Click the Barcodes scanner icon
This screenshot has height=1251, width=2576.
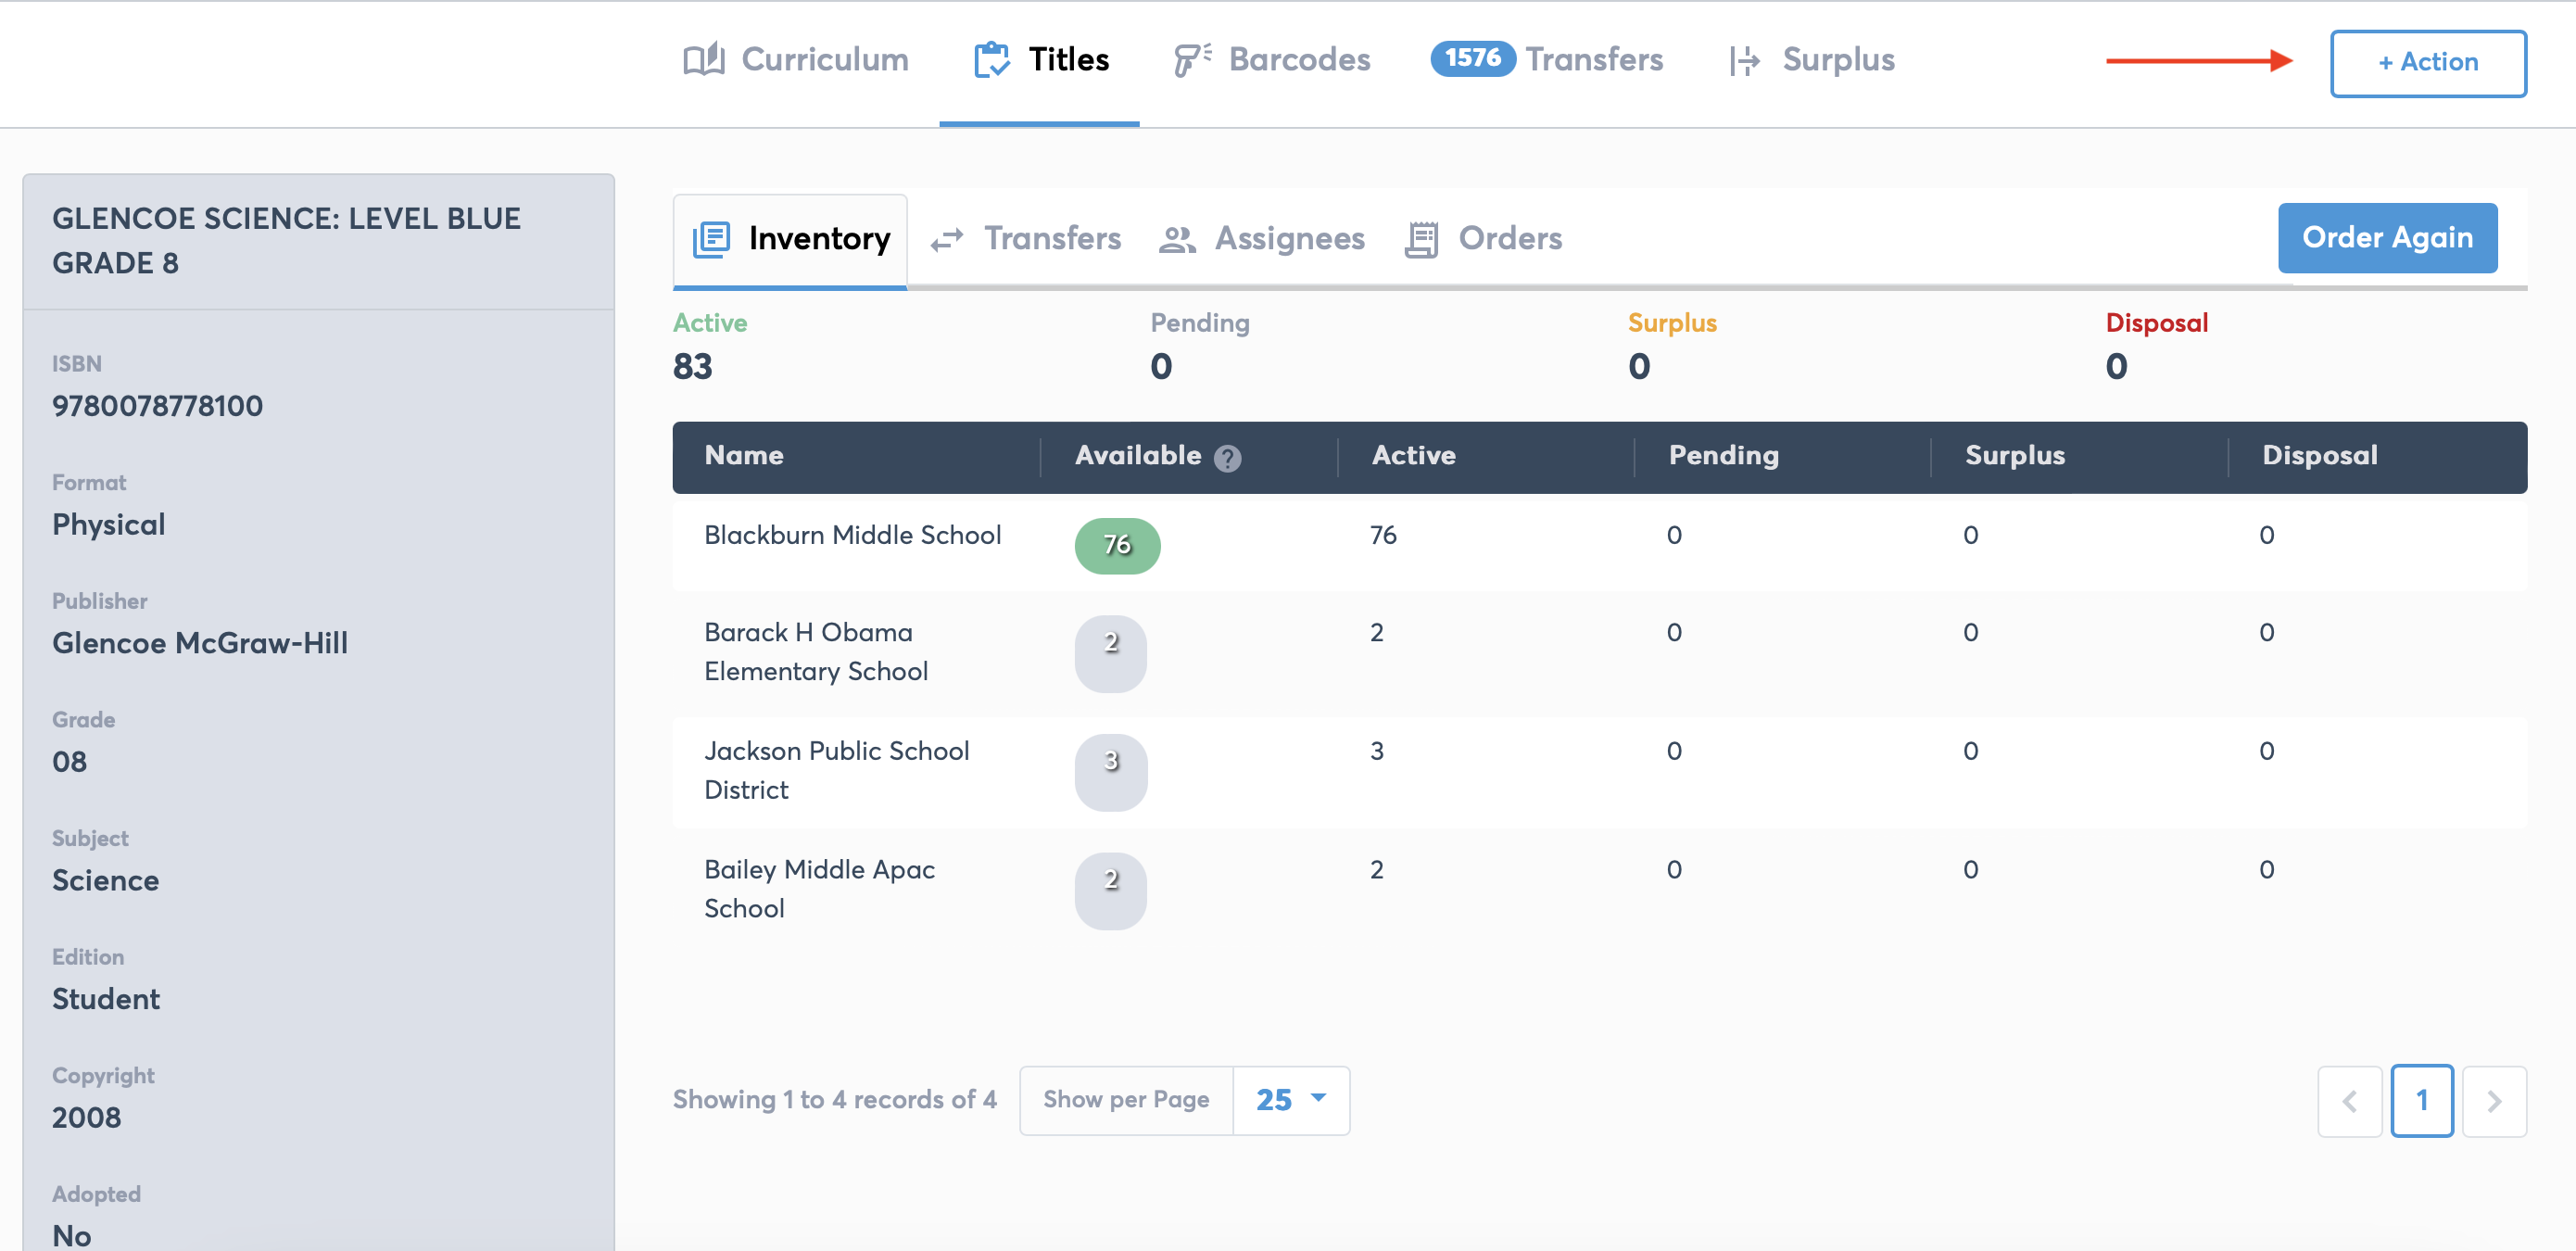(x=1191, y=60)
